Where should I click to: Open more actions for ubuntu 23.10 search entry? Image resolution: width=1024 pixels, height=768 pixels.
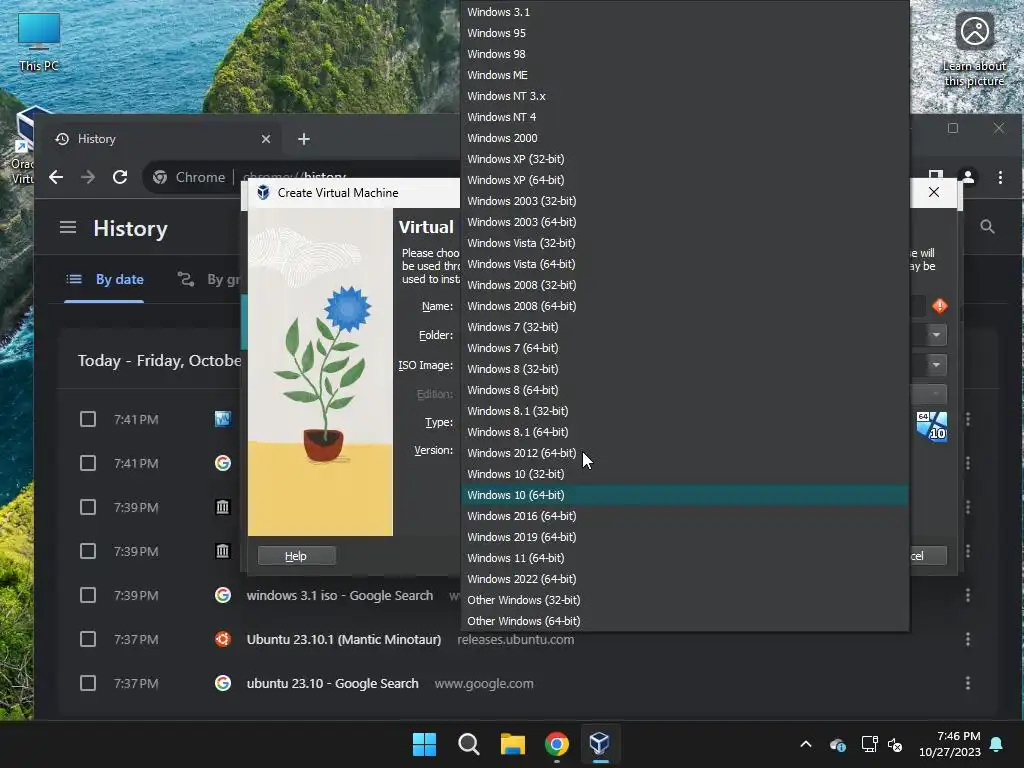pyautogui.click(x=968, y=683)
